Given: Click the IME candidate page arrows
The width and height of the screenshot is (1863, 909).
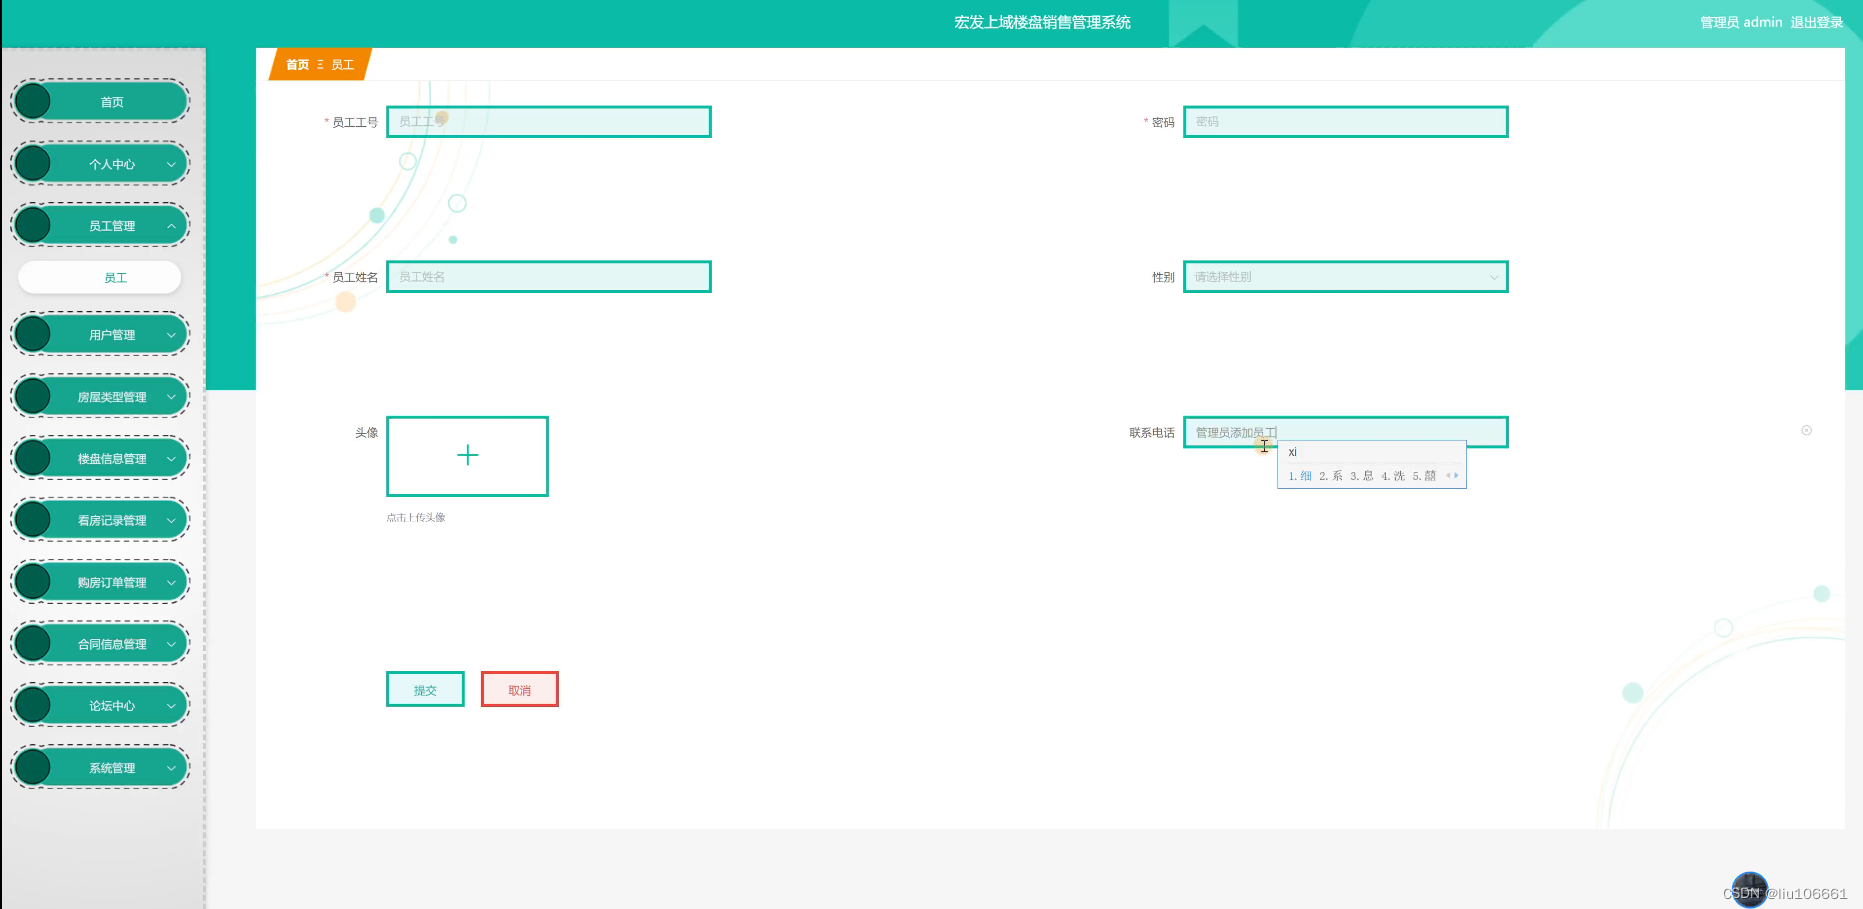Looking at the screenshot, I should pos(1452,476).
